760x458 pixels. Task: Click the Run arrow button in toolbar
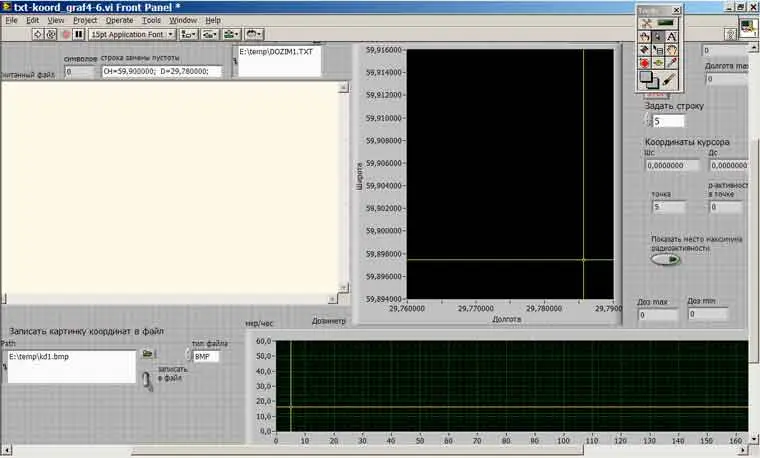[37, 34]
